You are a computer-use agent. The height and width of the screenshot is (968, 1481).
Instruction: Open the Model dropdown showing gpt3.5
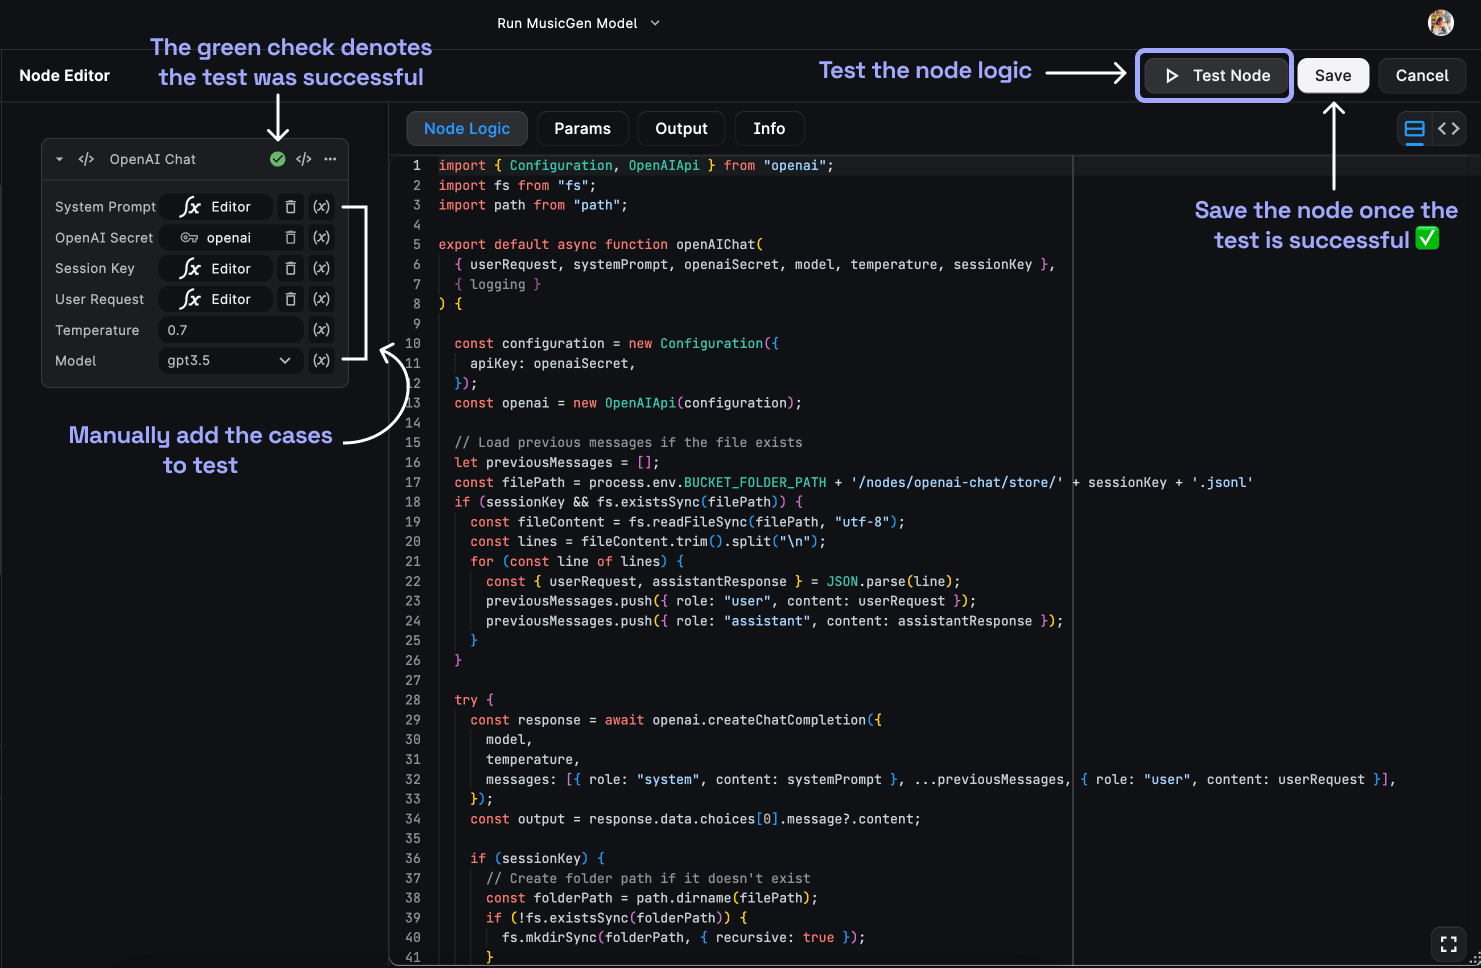click(x=230, y=361)
